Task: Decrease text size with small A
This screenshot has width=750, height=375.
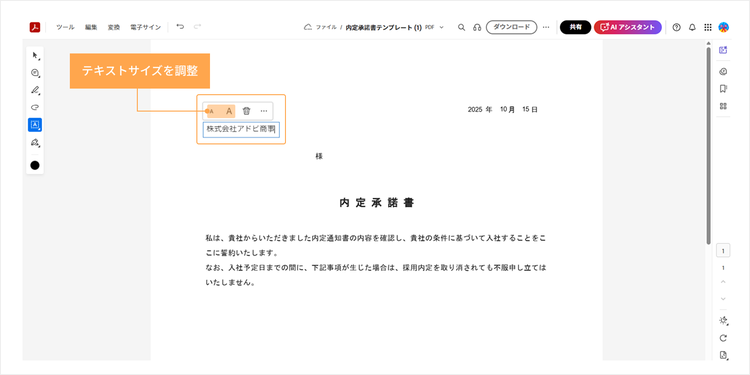Action: [x=212, y=111]
